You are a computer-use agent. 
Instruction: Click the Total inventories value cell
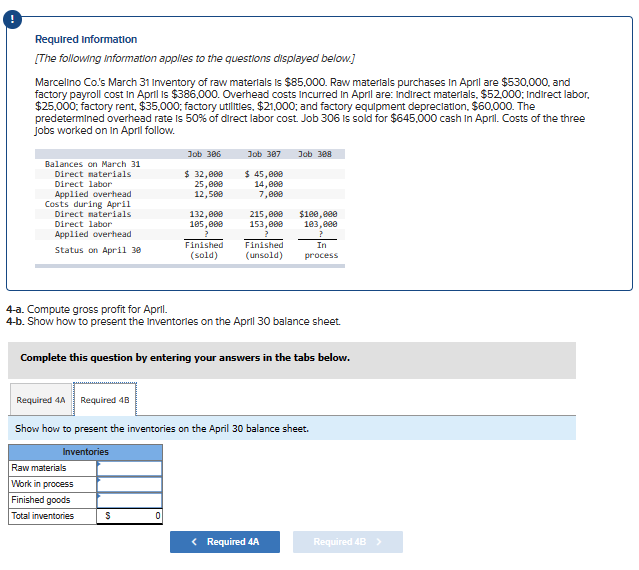tap(129, 516)
